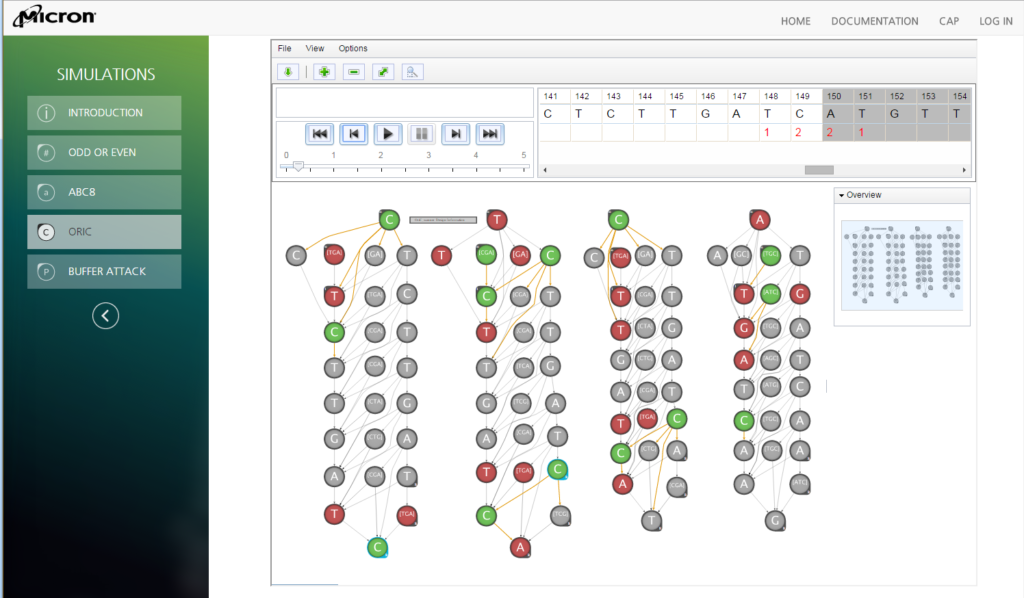Click the red A node atop fourth graph
Image resolution: width=1024 pixels, height=598 pixels.
click(760, 220)
